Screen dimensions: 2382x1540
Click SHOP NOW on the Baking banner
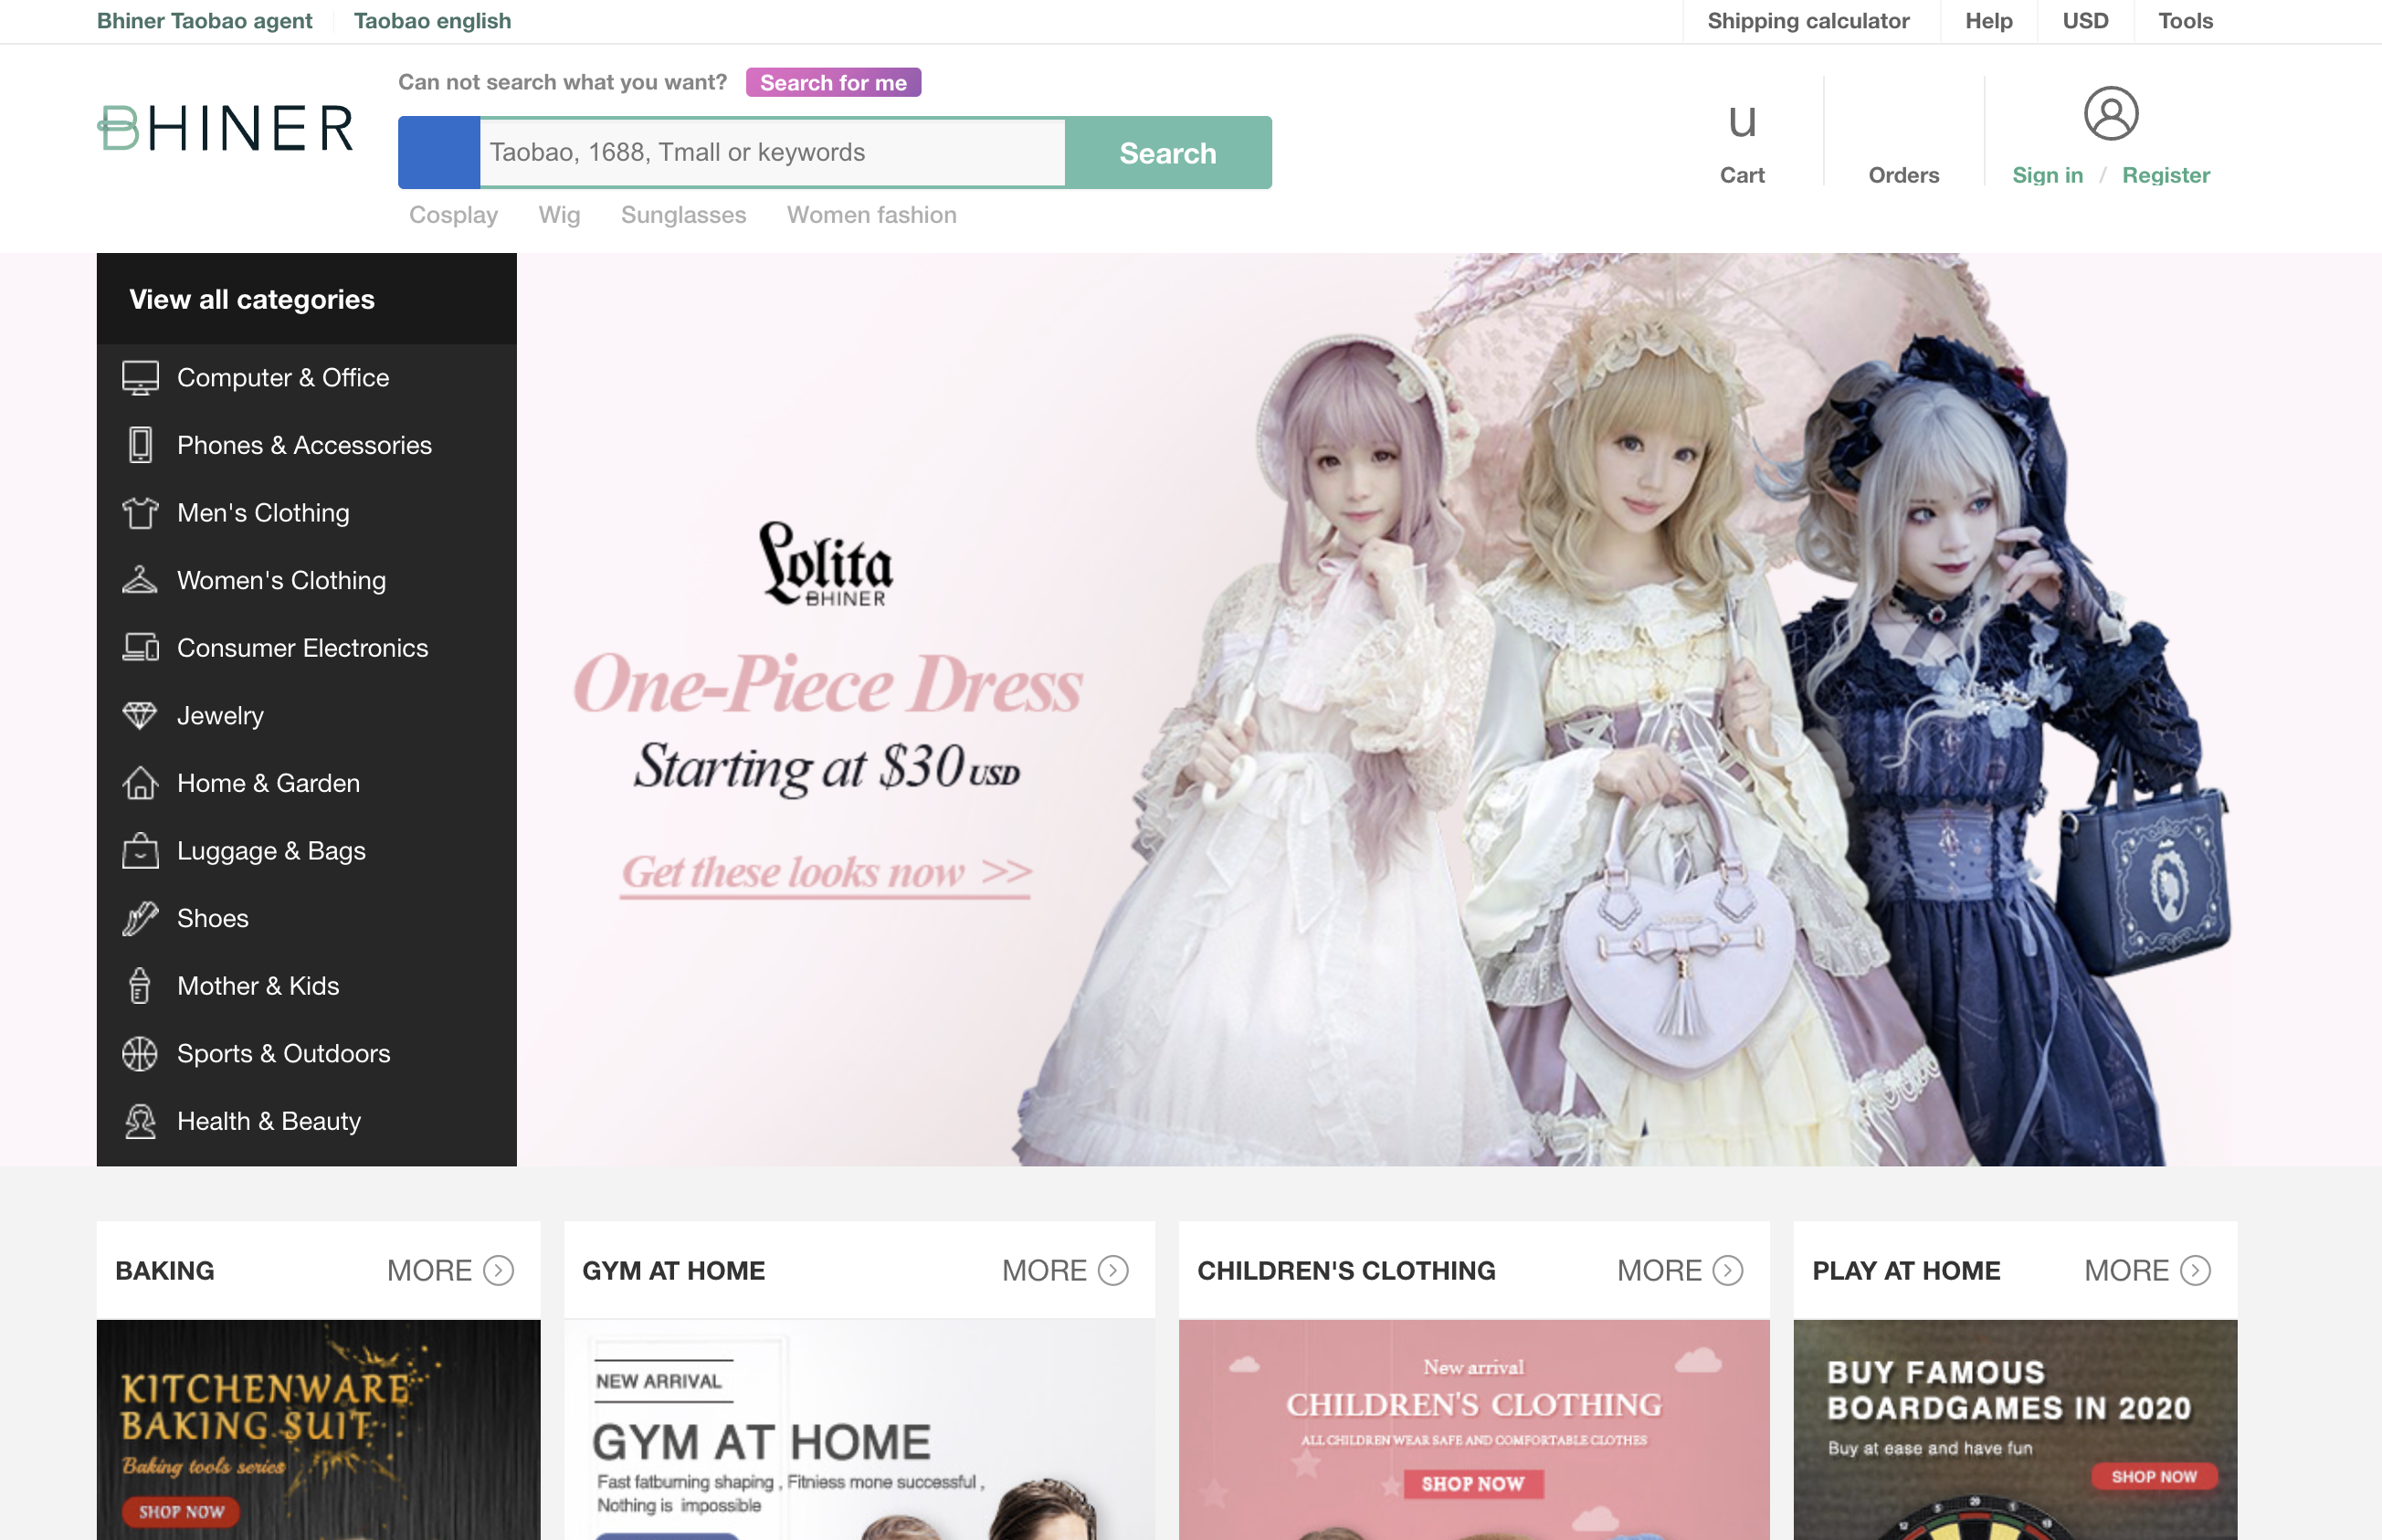coord(181,1512)
